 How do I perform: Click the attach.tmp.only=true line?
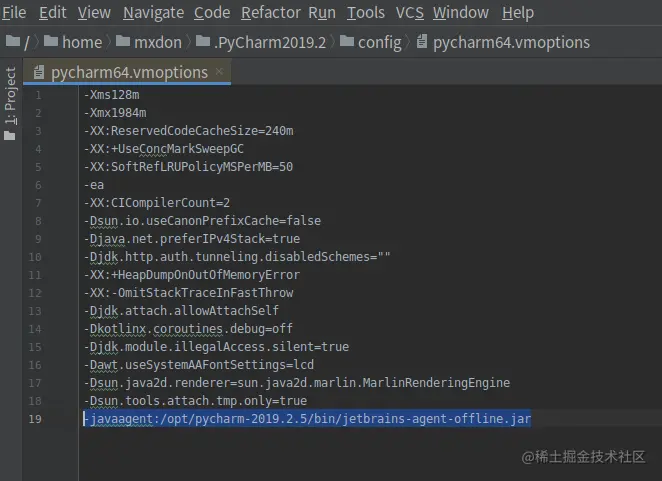pos(195,400)
